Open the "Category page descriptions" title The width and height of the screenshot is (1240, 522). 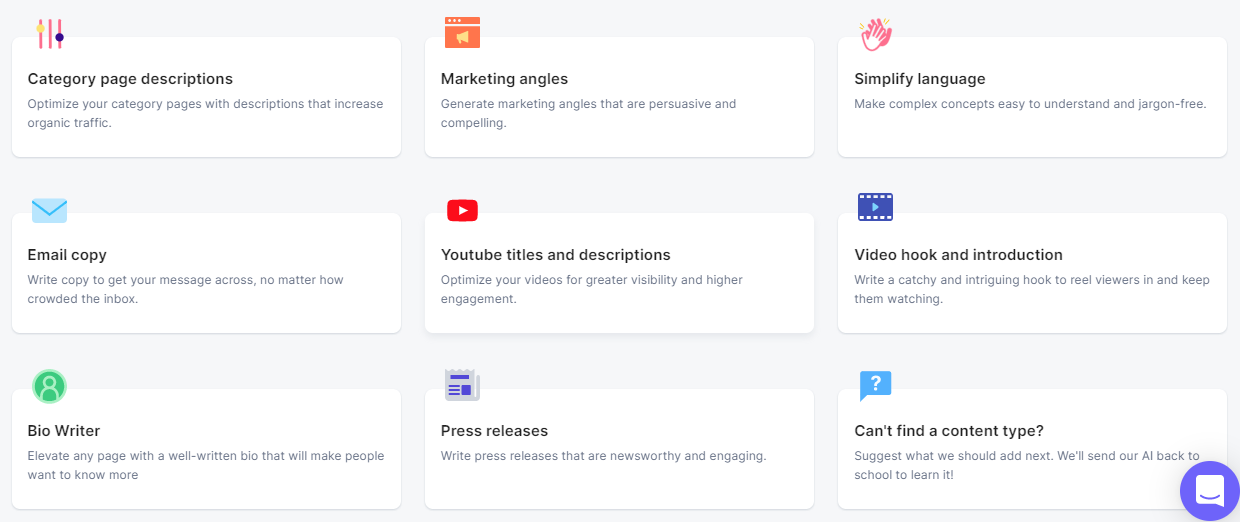tap(130, 79)
